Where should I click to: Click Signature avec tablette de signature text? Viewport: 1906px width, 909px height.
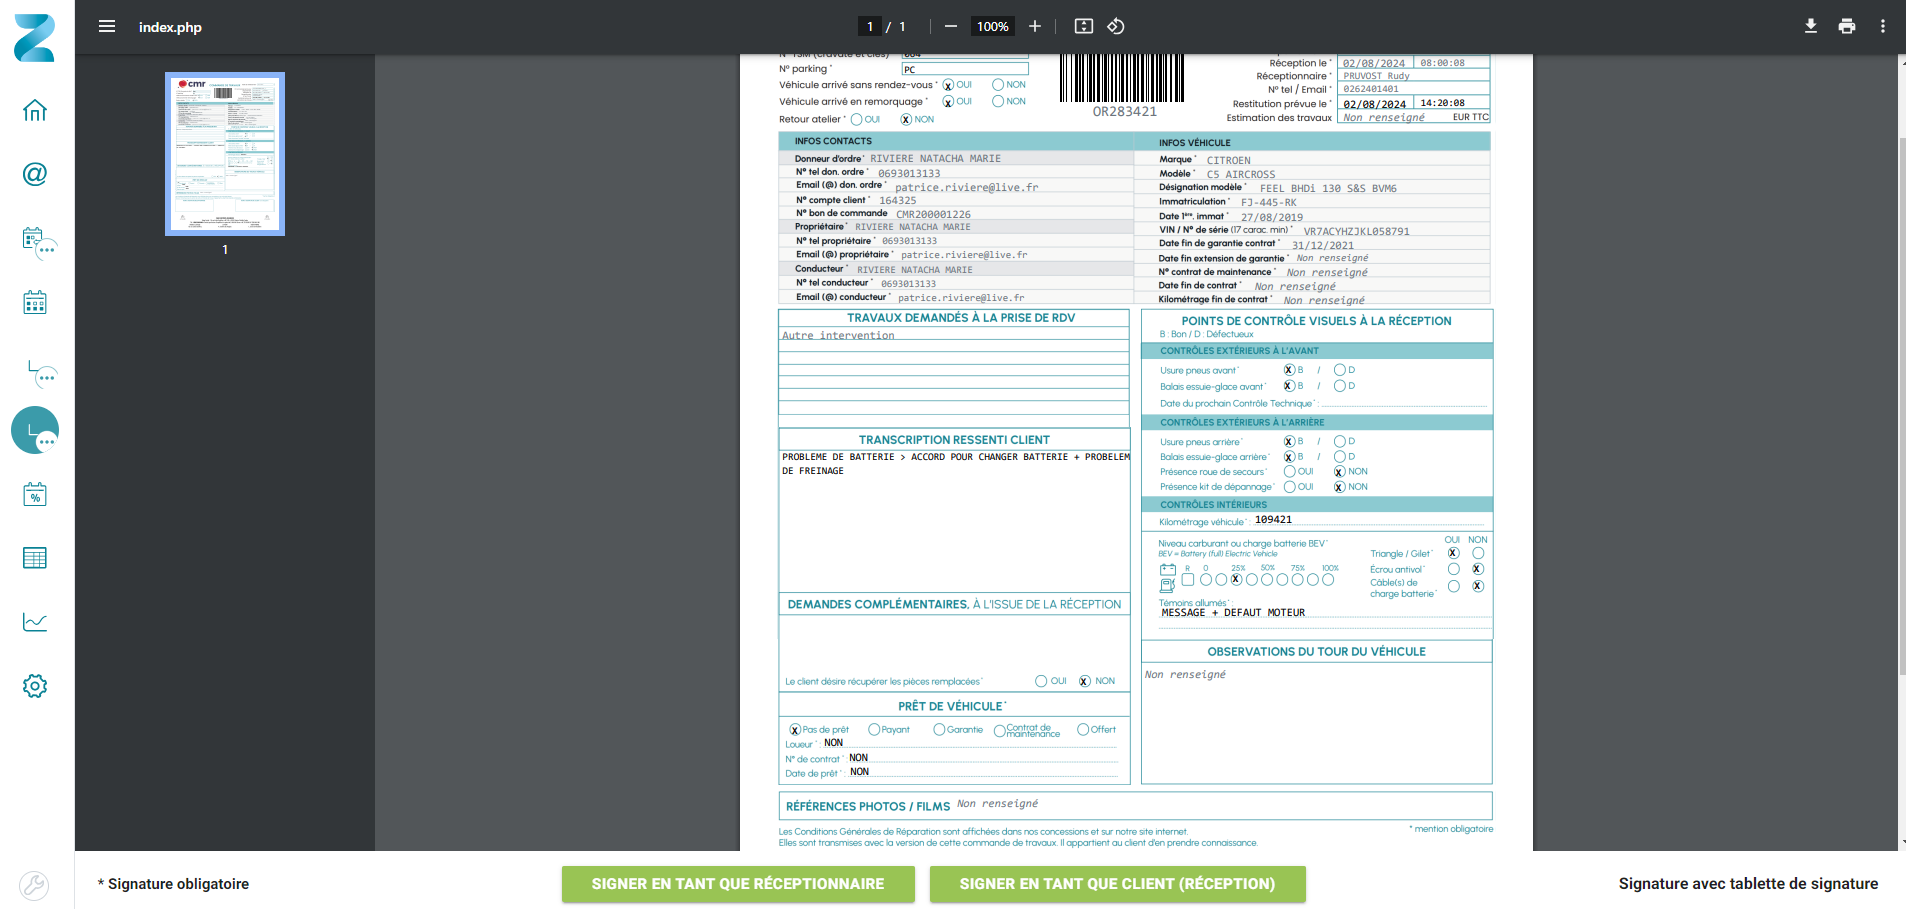pos(1748,884)
